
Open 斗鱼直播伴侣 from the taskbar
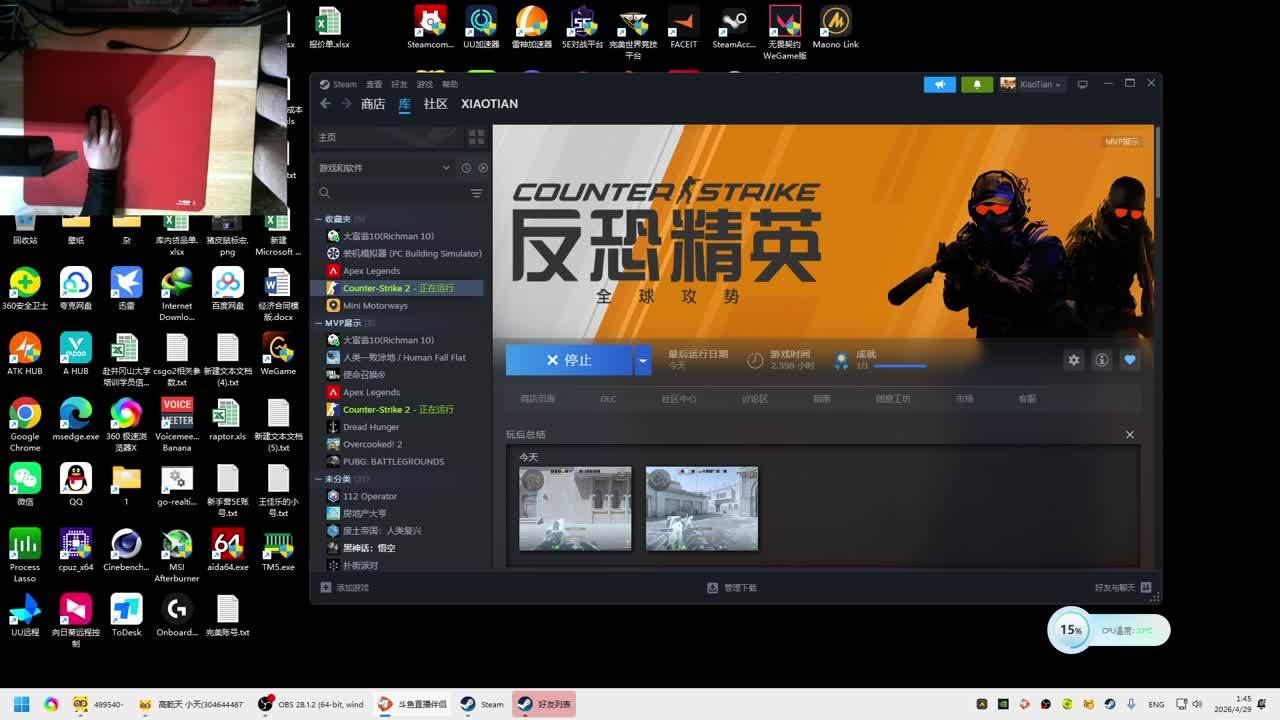point(412,704)
